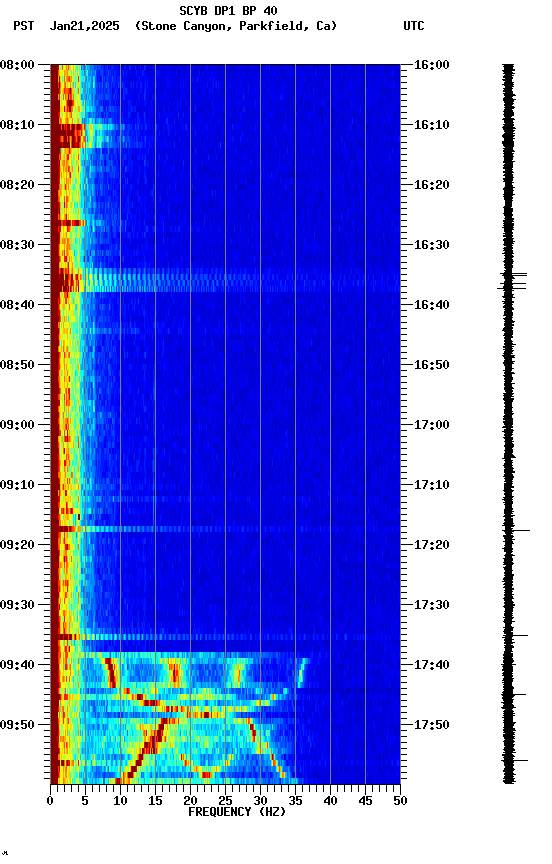Click the 'Jan21,2025' date label
The height and width of the screenshot is (864, 552).
click(84, 26)
